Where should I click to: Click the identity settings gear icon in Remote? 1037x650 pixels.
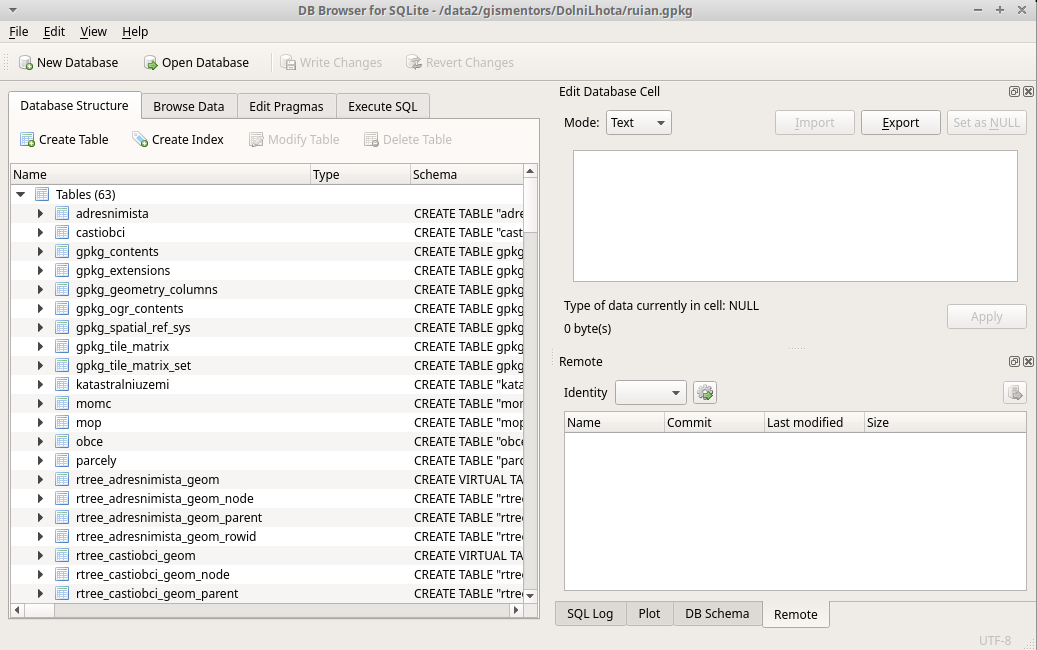[705, 393]
